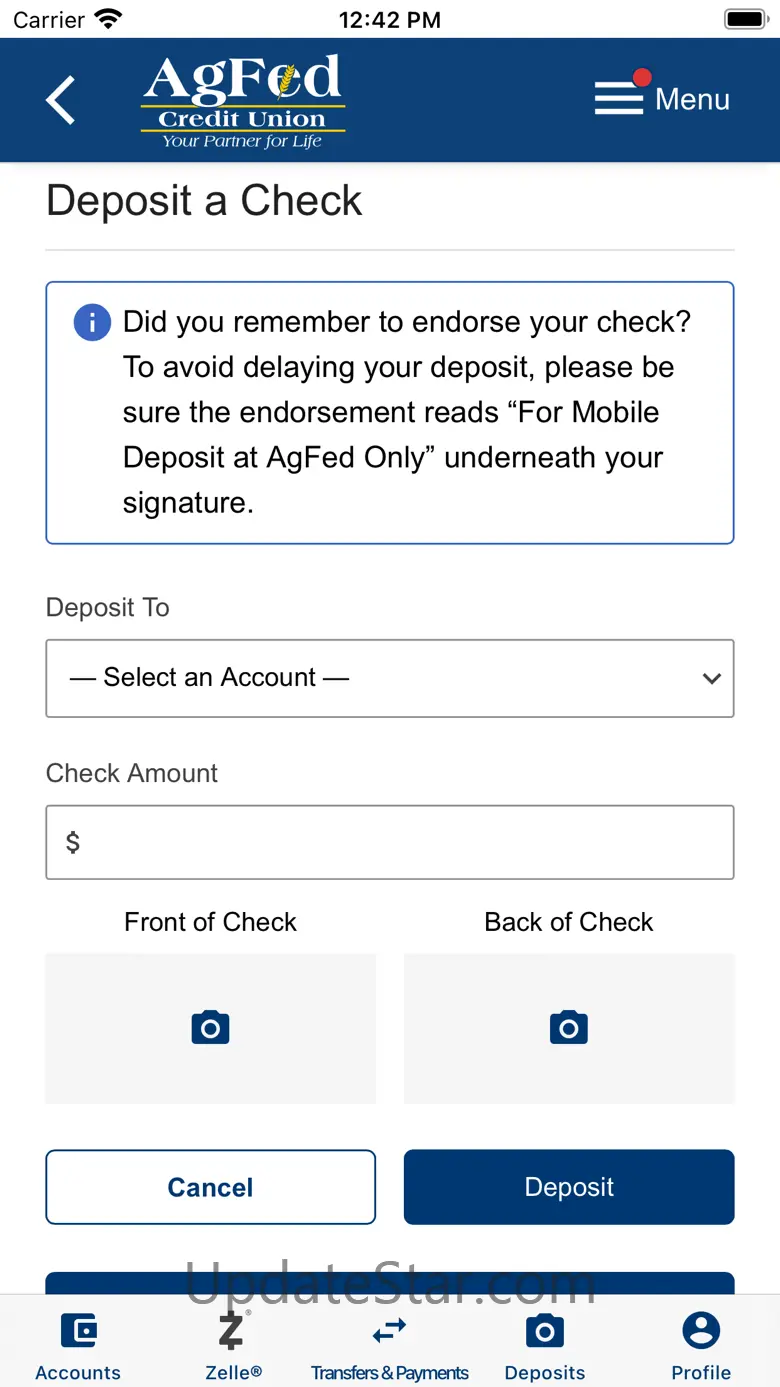Open the Profile tab icon
The height and width of the screenshot is (1387, 780).
[701, 1331]
